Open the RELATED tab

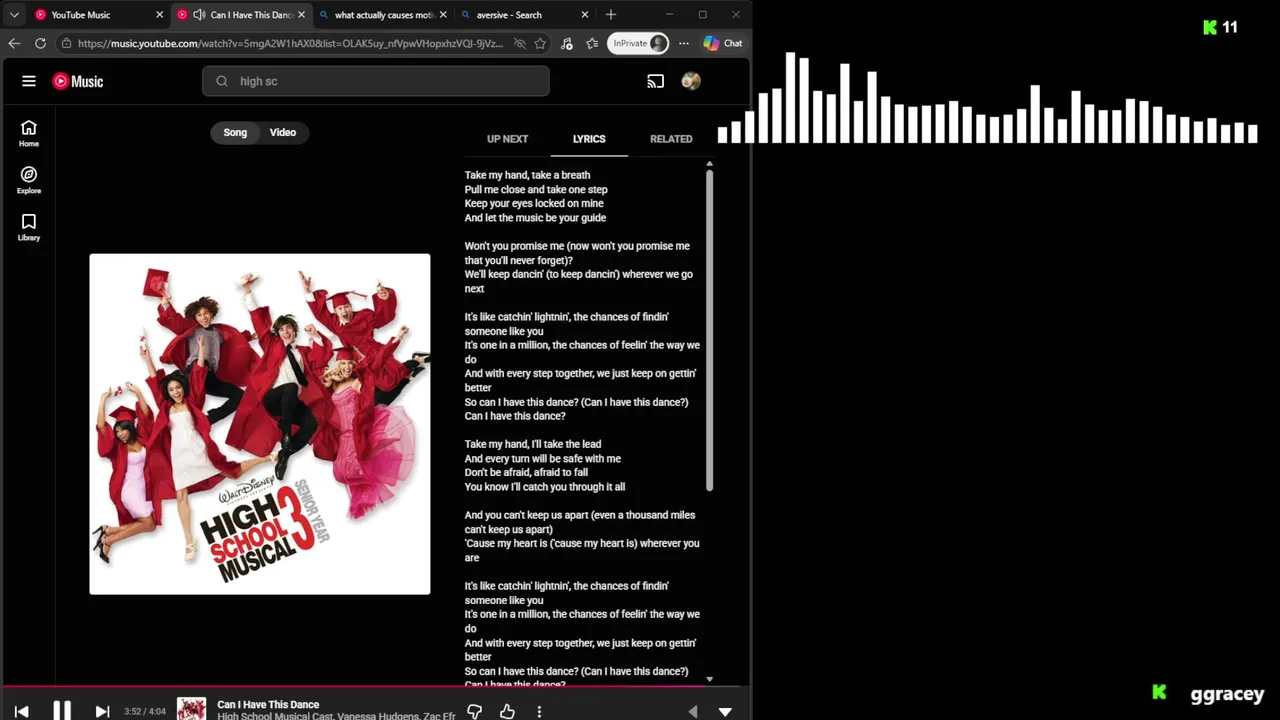[x=671, y=139]
